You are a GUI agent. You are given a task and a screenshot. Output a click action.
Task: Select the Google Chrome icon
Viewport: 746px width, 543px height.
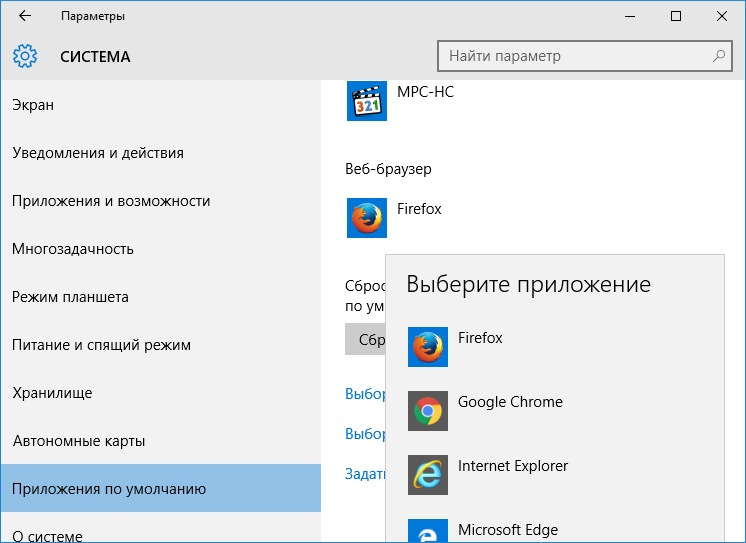428,411
